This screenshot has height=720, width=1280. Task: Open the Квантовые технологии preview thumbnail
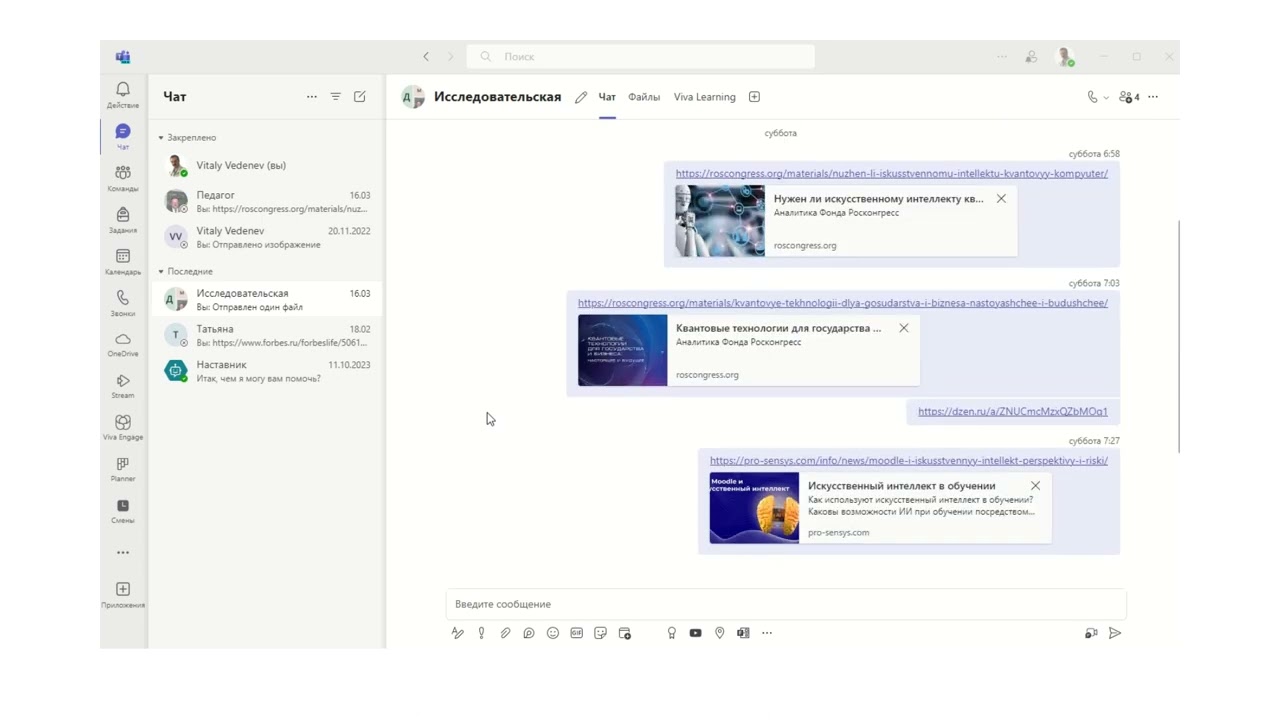point(622,350)
